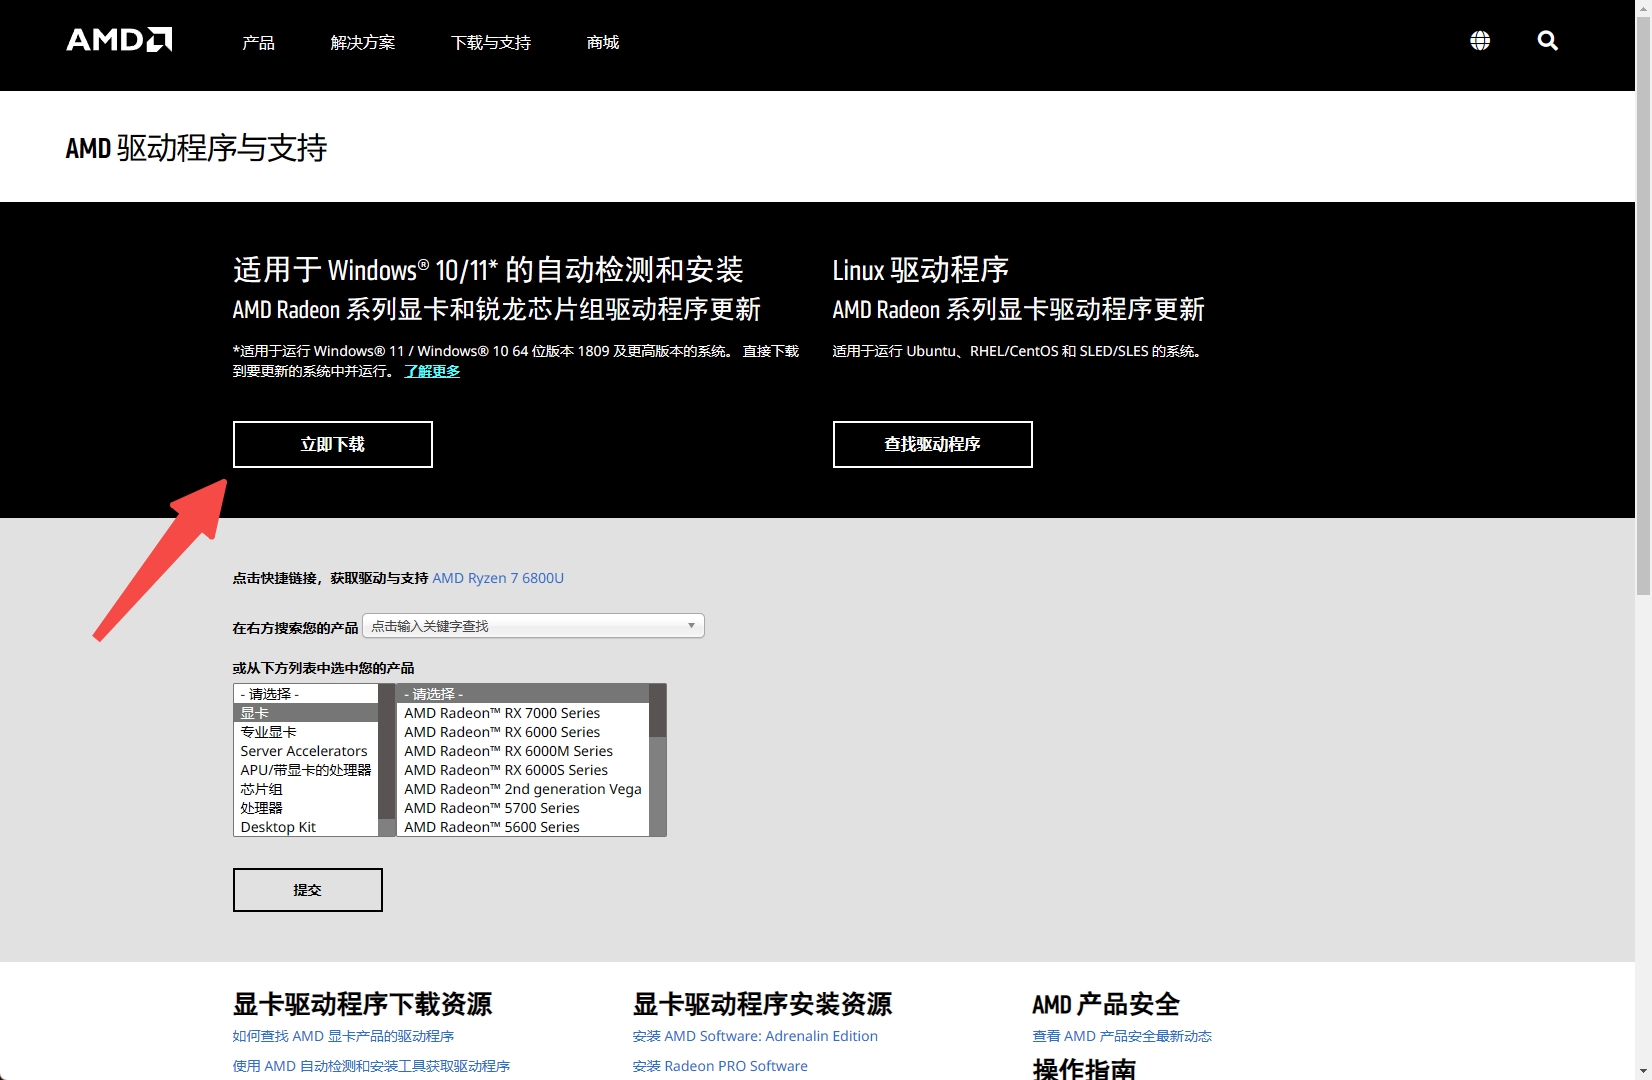Viewport: 1652px width, 1080px height.
Task: Click the 立即下载 button
Action: [x=333, y=444]
